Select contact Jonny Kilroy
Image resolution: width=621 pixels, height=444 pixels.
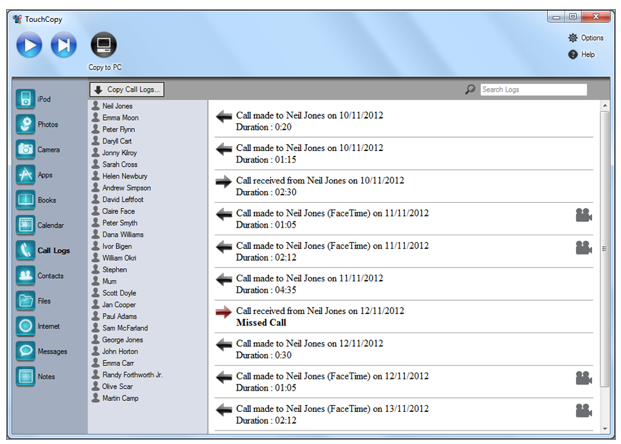tap(114, 152)
